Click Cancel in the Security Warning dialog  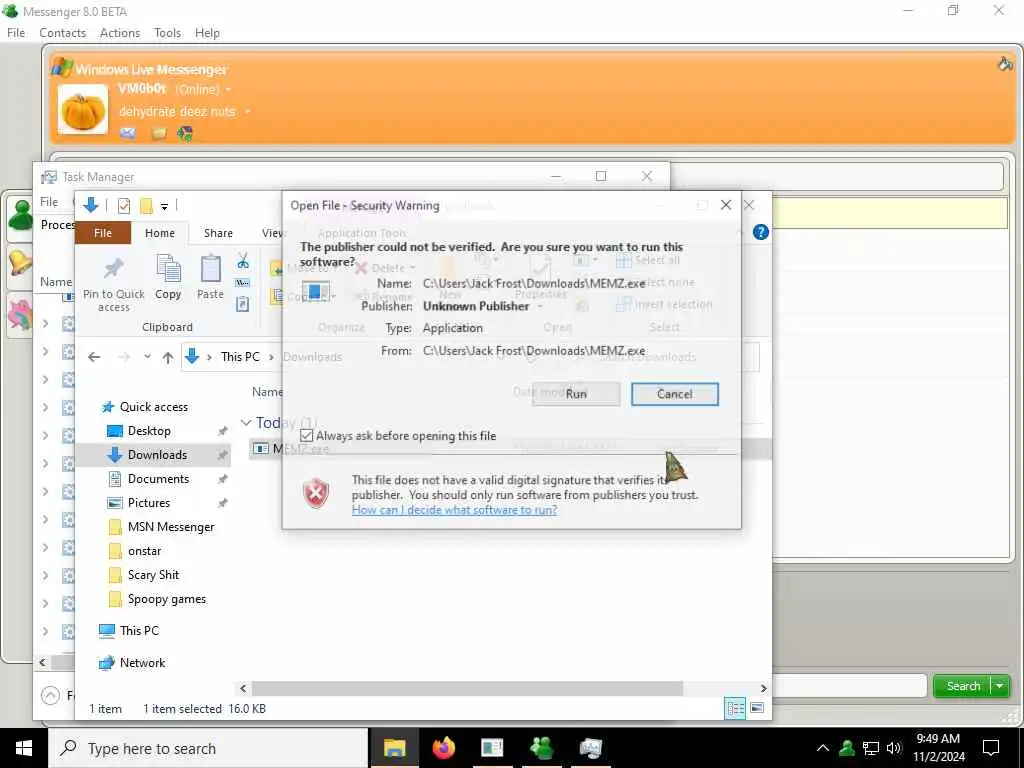tap(675, 394)
